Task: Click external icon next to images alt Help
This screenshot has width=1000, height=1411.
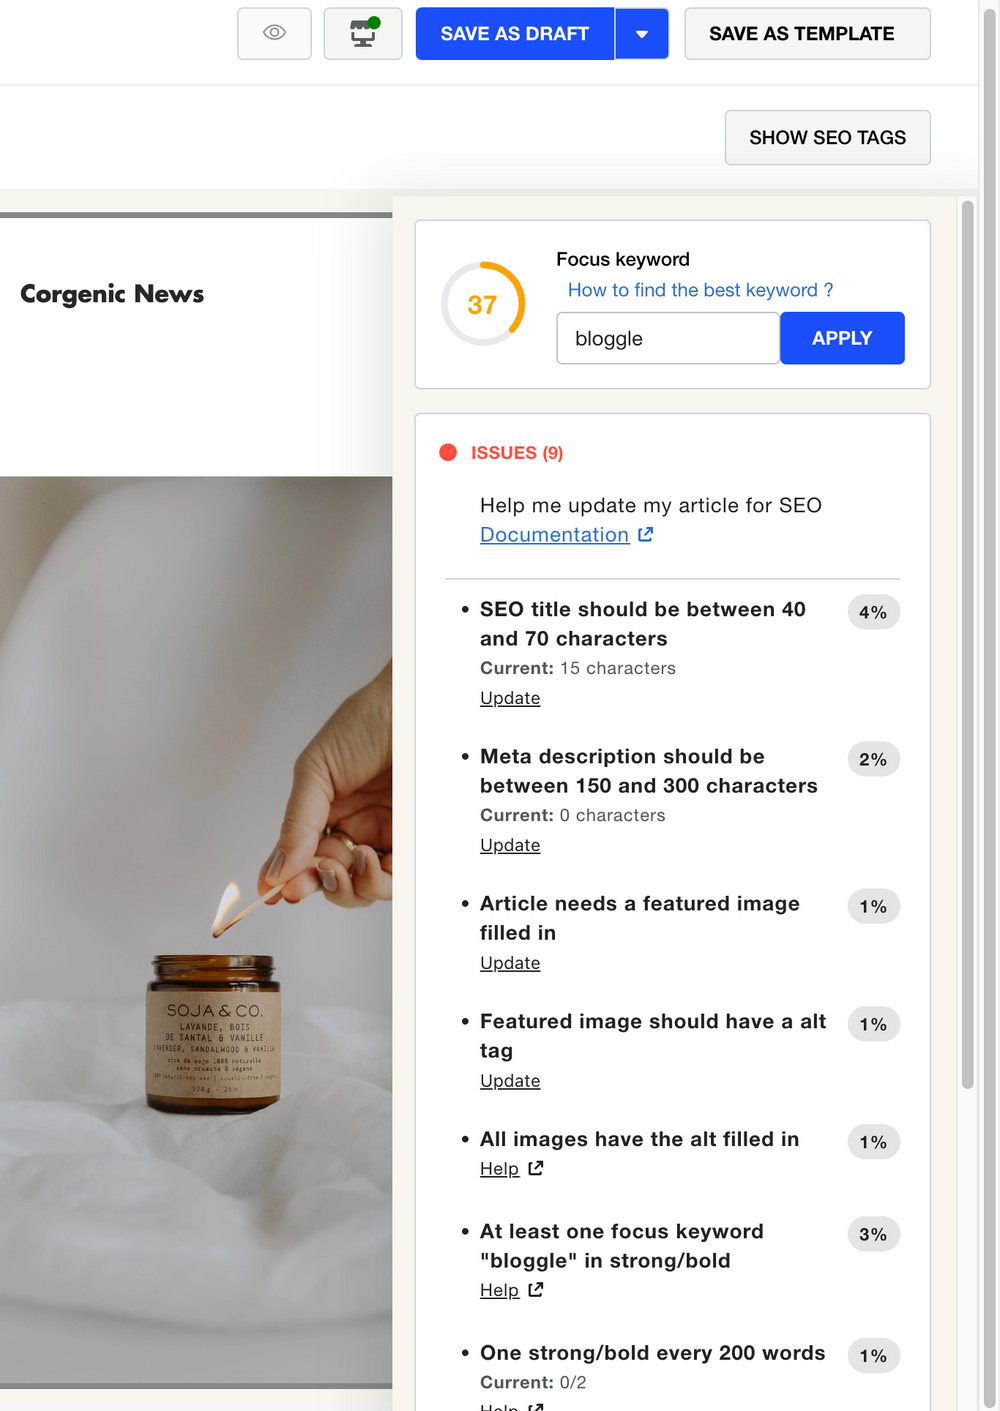Action: coord(536,1168)
